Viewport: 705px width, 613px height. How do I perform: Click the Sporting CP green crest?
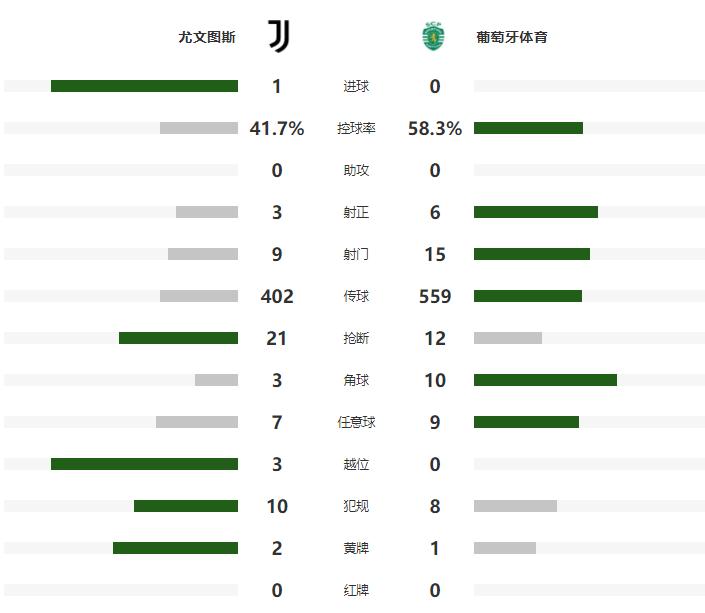coord(434,37)
